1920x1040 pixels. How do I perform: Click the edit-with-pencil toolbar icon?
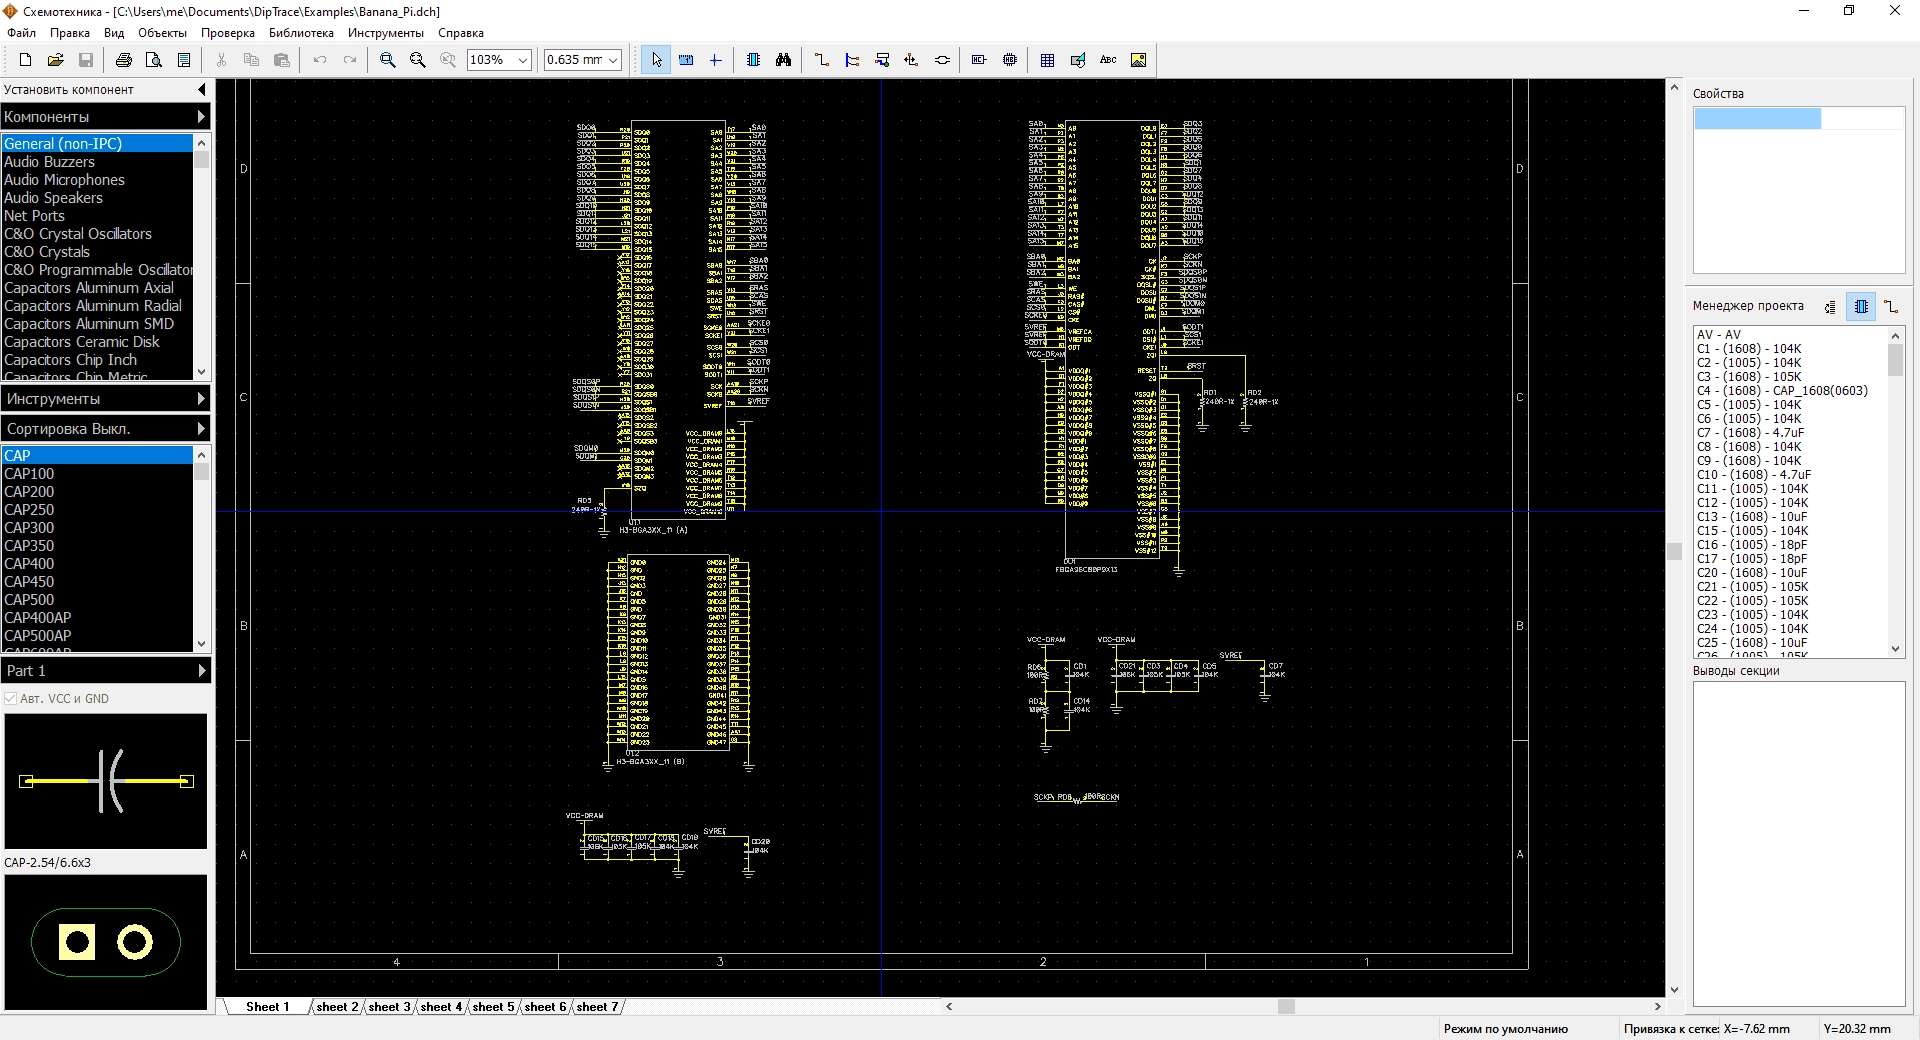coord(1078,60)
